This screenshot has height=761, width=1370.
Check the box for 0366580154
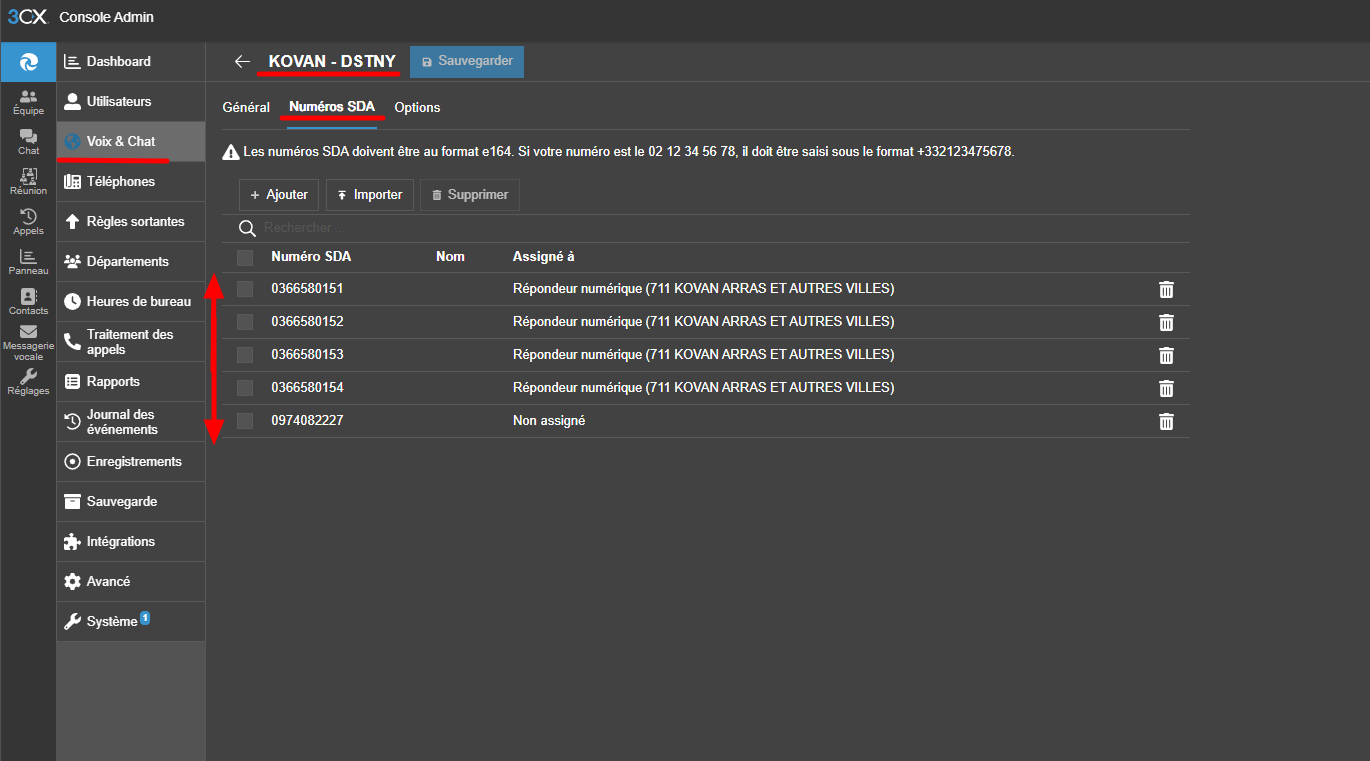(x=245, y=388)
